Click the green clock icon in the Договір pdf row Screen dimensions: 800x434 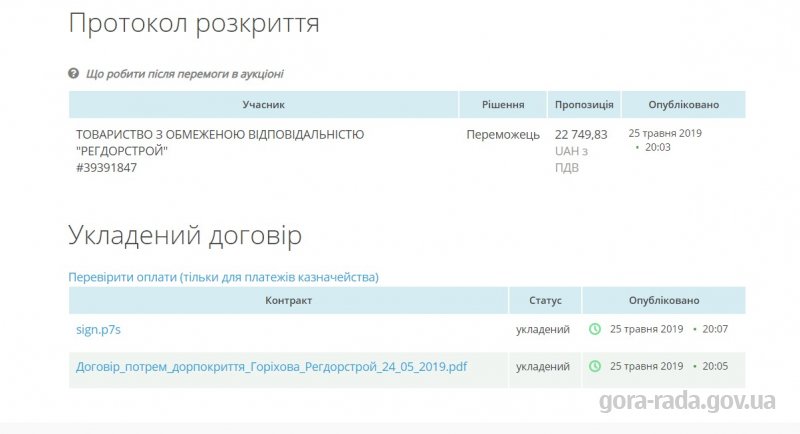pyautogui.click(x=595, y=366)
